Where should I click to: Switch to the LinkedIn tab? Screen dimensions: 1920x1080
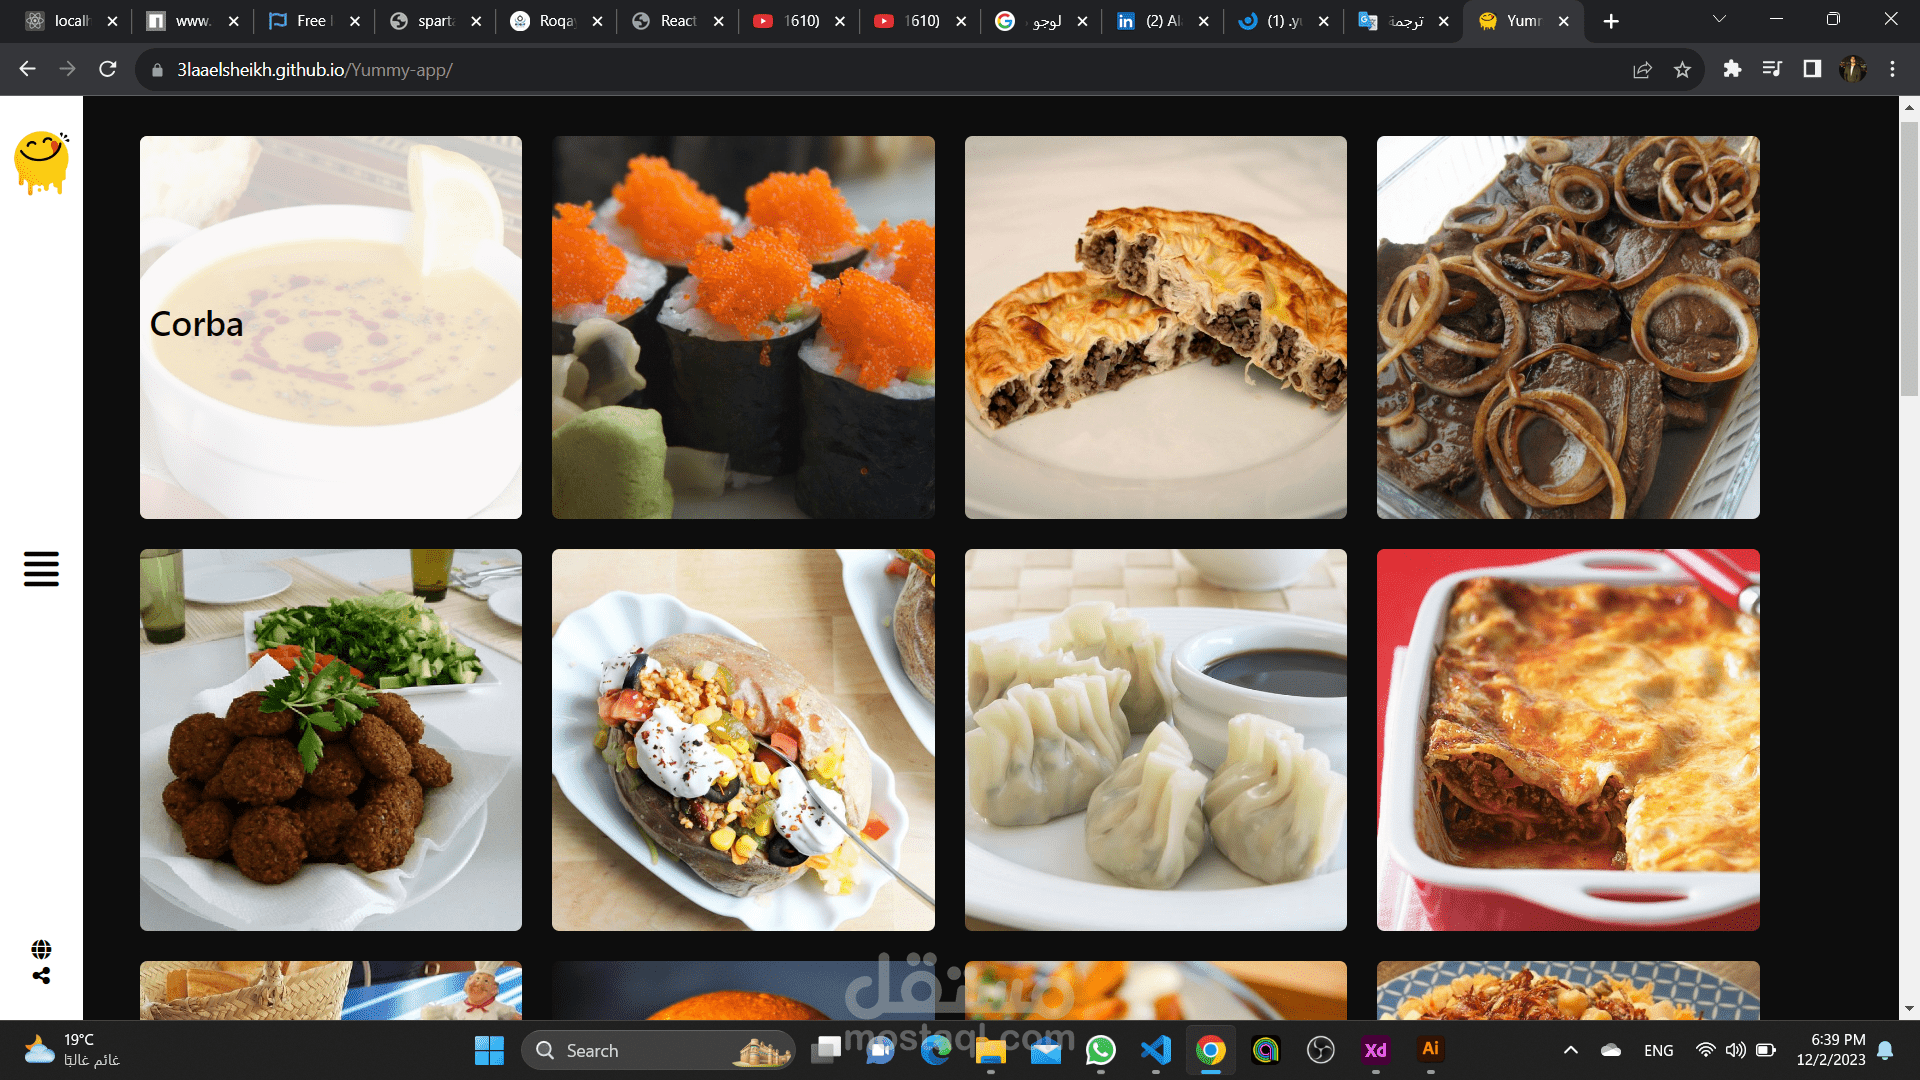click(1161, 21)
